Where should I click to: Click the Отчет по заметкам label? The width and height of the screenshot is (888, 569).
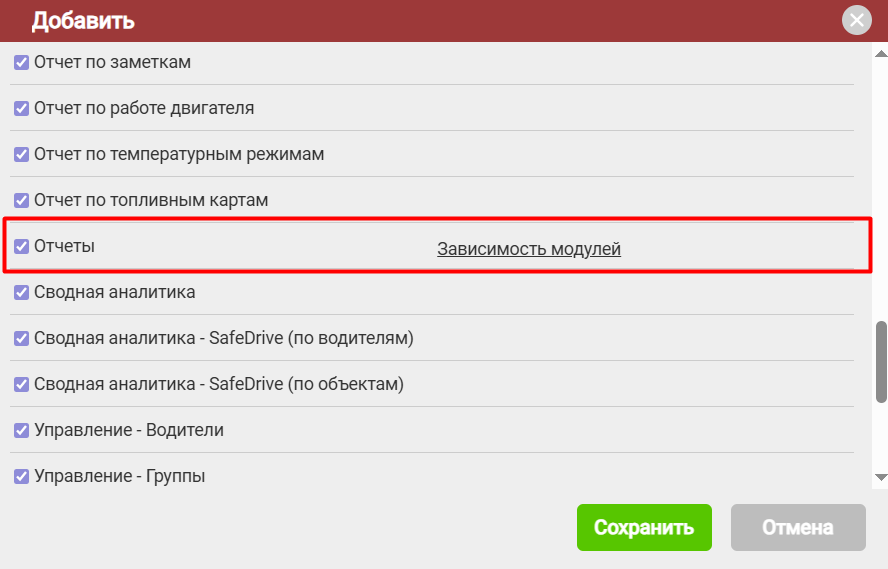[x=112, y=63]
